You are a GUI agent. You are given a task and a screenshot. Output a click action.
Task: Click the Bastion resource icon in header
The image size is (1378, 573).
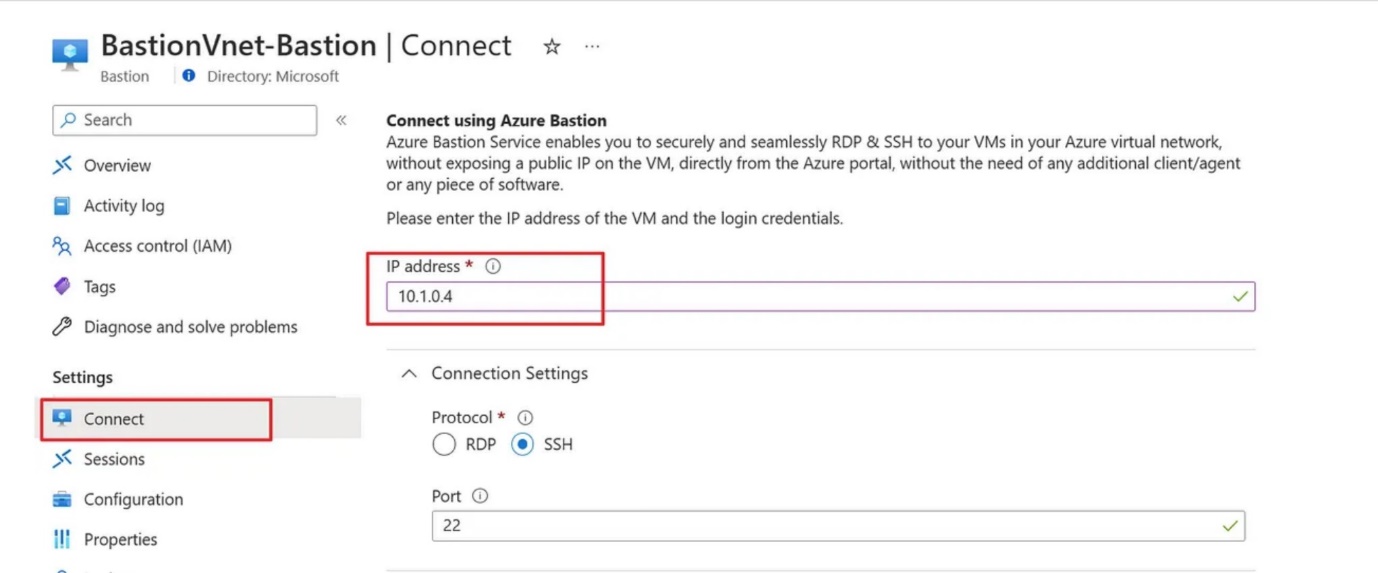point(70,54)
